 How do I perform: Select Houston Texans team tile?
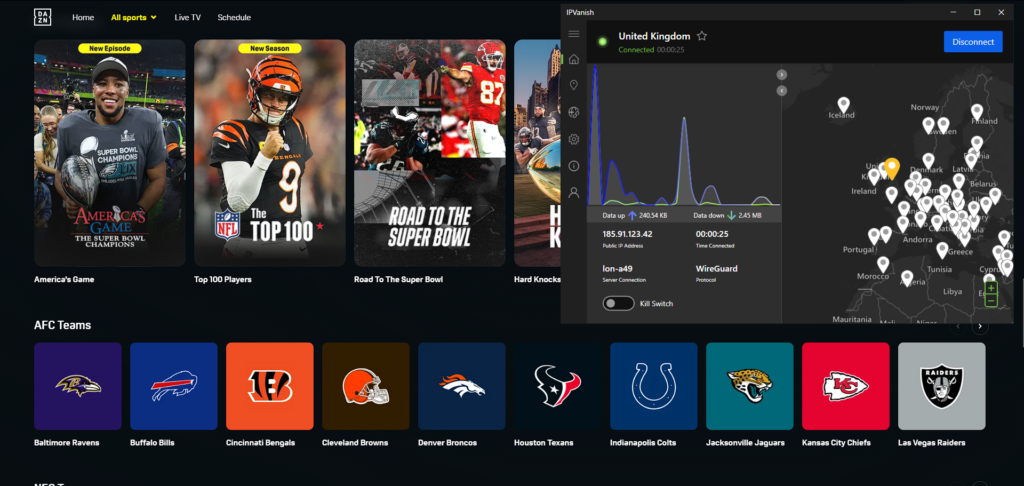coord(558,386)
